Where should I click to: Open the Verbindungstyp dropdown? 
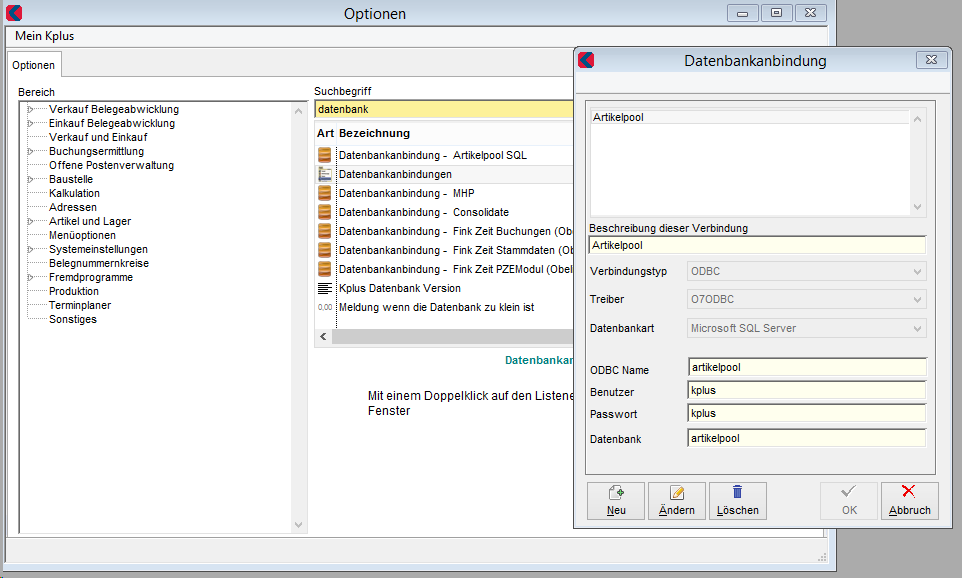(807, 271)
